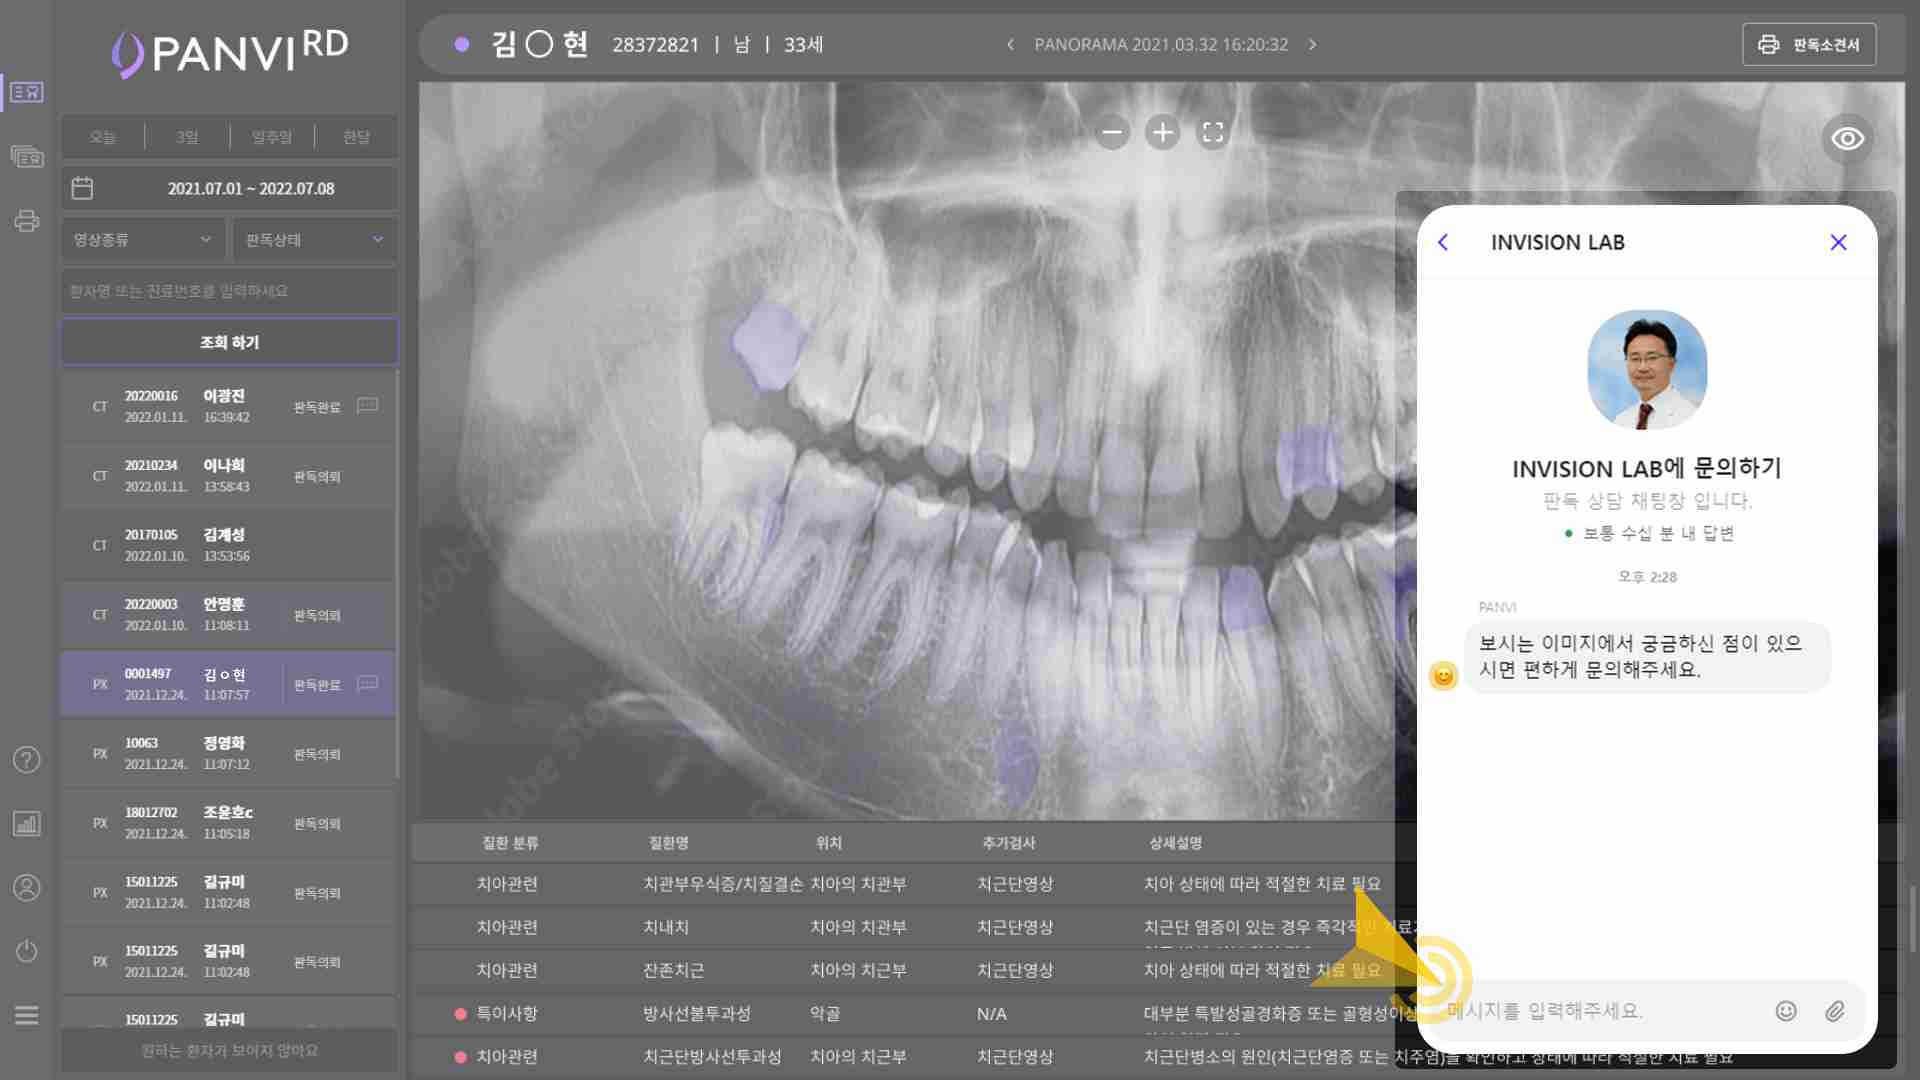This screenshot has height=1080, width=1920.
Task: Open the help question mark icon
Action: [27, 760]
